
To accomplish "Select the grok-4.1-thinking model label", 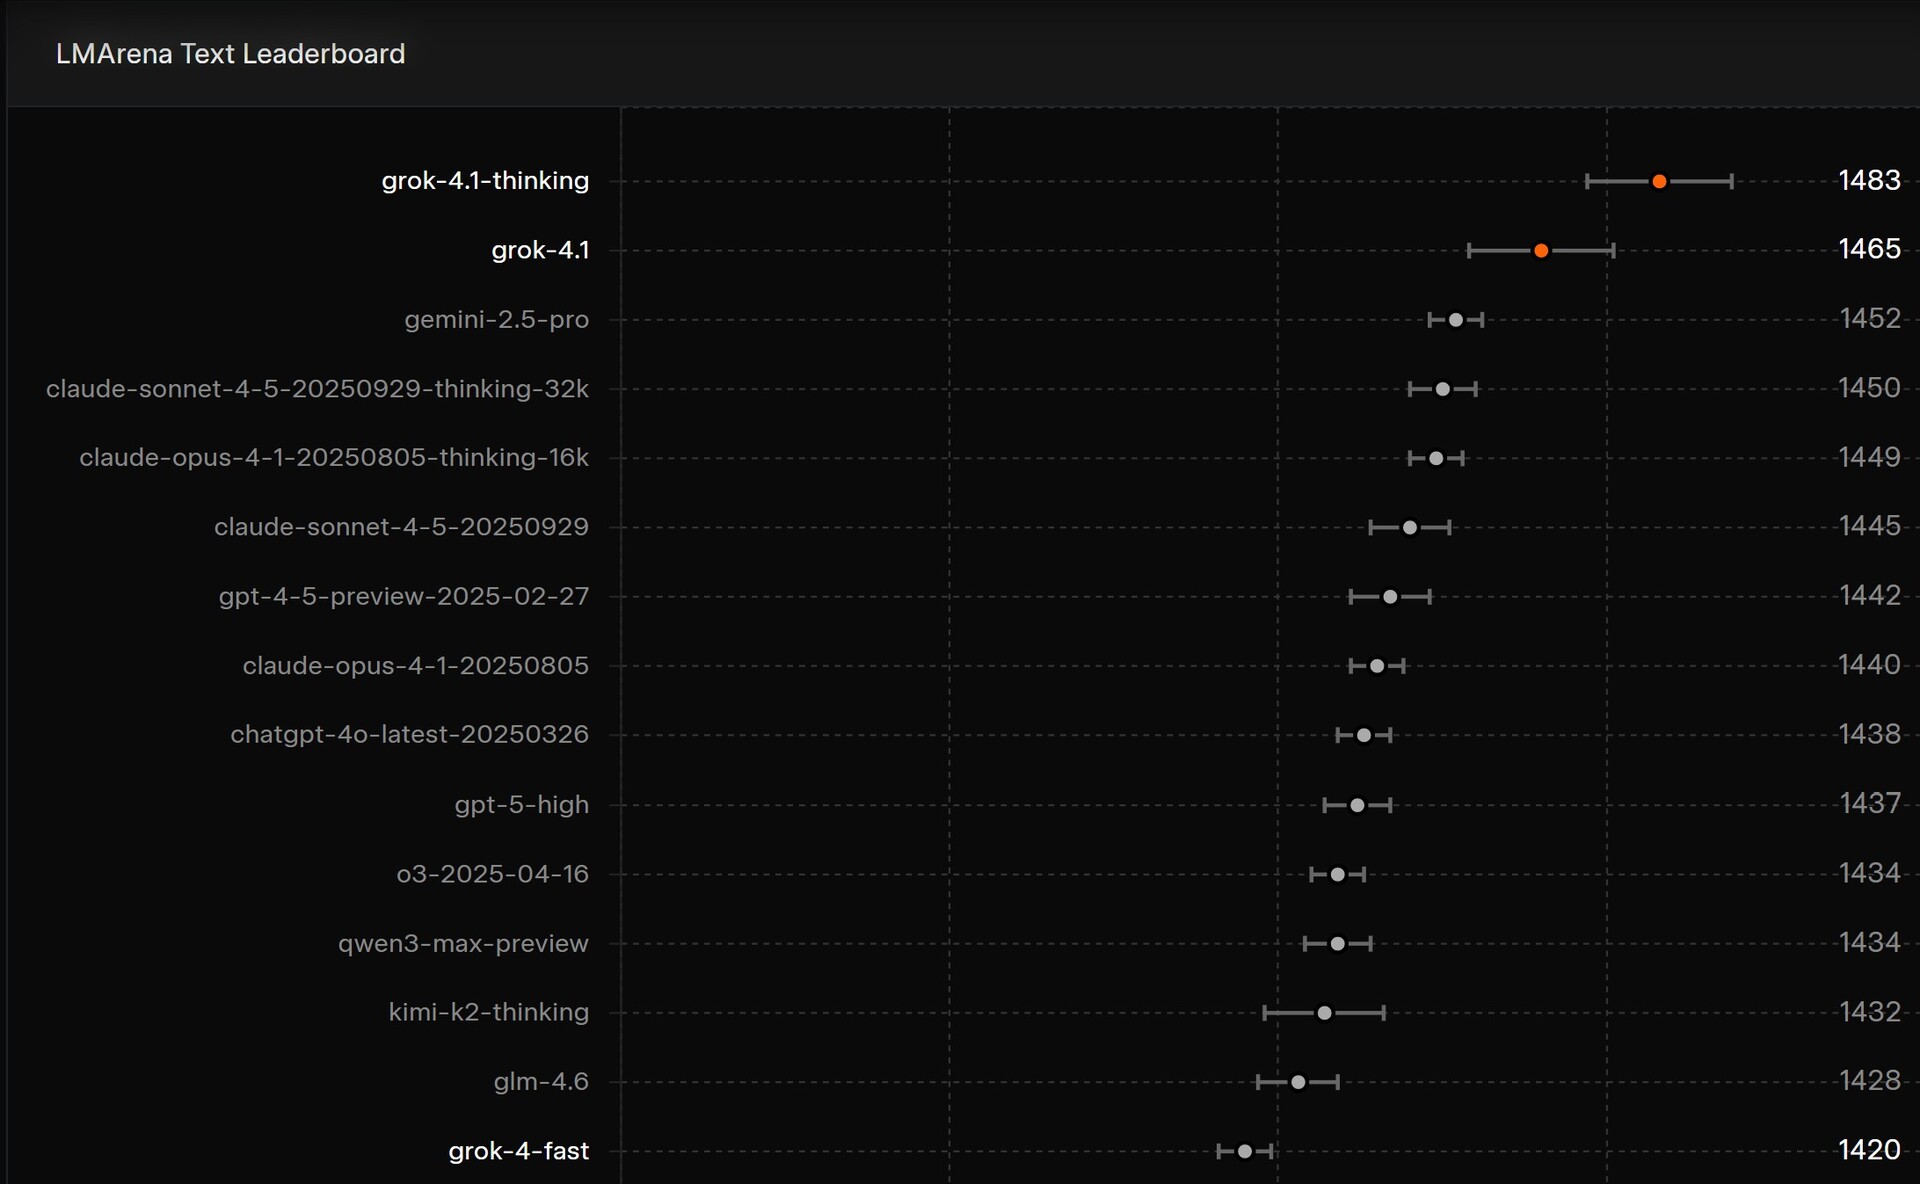I will click(485, 181).
